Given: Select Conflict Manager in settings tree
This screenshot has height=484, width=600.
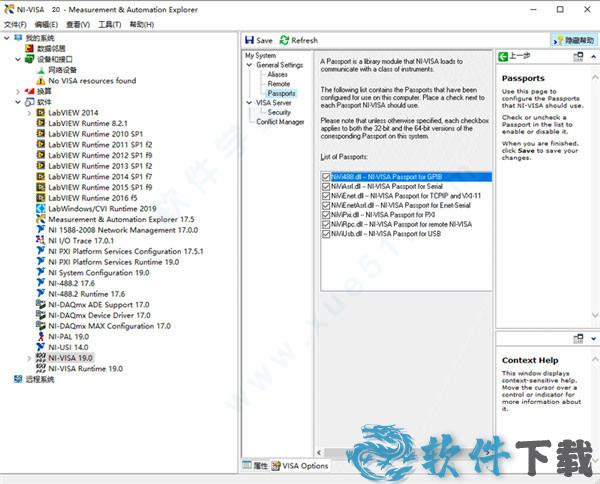Looking at the screenshot, I should pyautogui.click(x=280, y=122).
